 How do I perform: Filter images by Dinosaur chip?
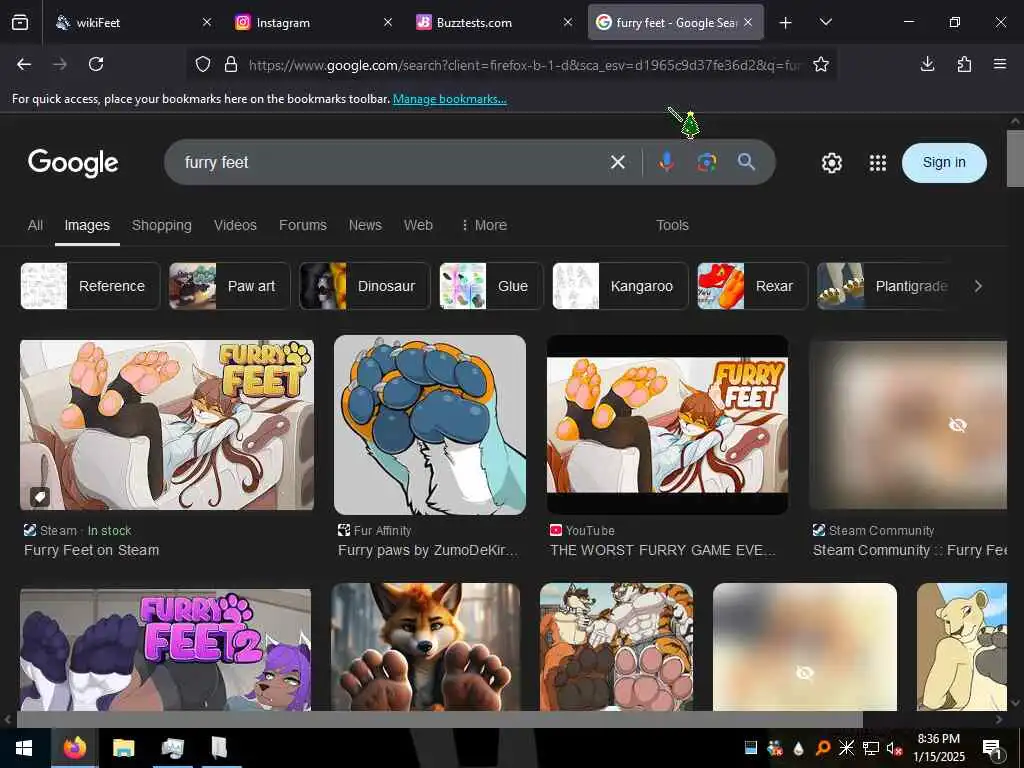tap(364, 286)
